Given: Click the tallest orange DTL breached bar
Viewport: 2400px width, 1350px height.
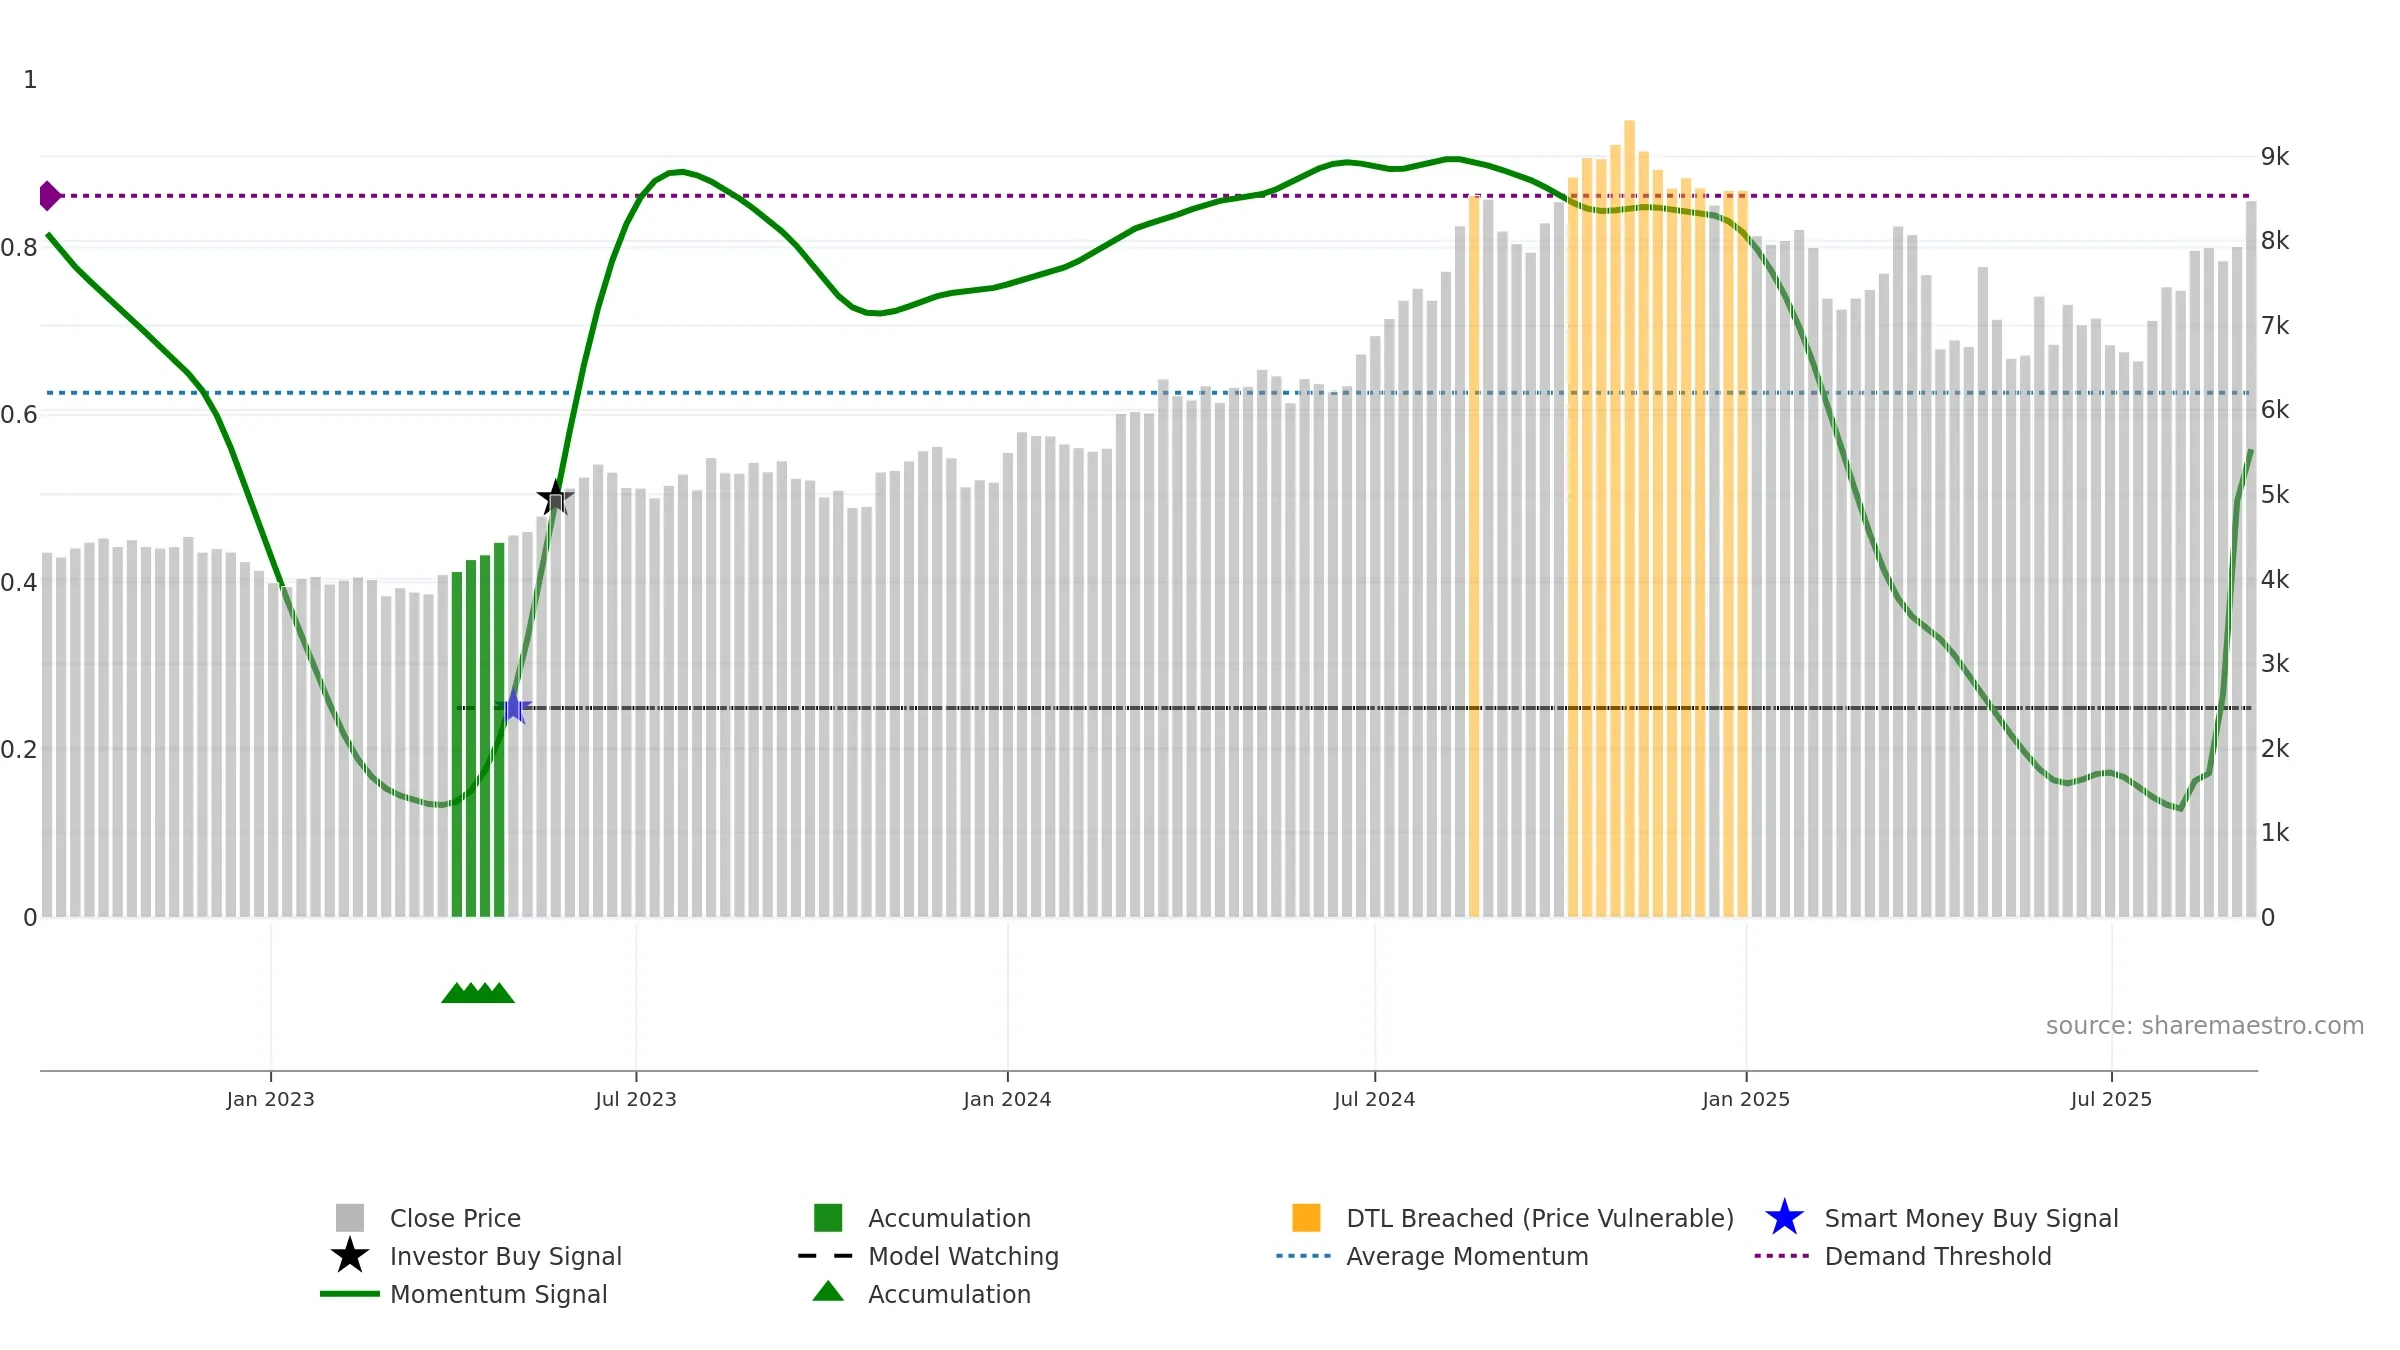Looking at the screenshot, I should point(1629,518).
